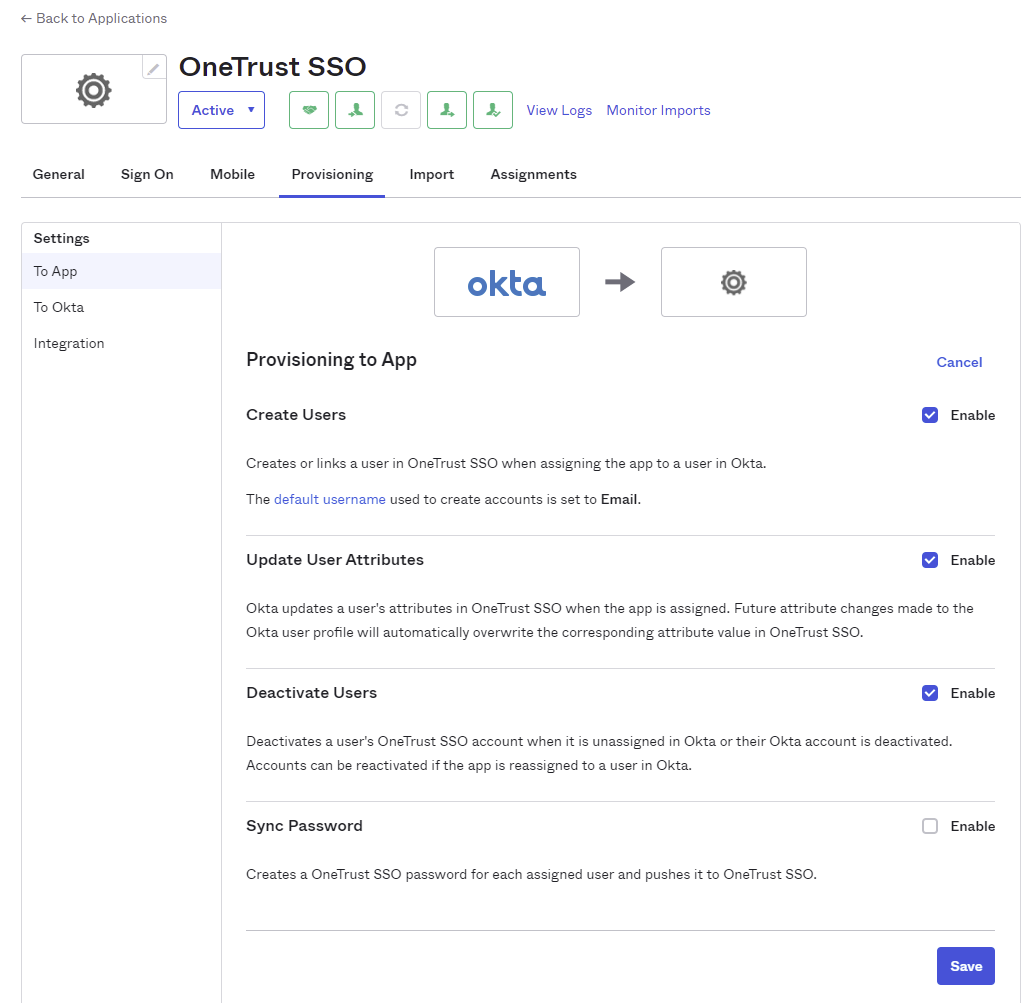This screenshot has width=1032, height=1003.
Task: Uncheck Deactivate Users Enable checkbox
Action: [x=930, y=693]
